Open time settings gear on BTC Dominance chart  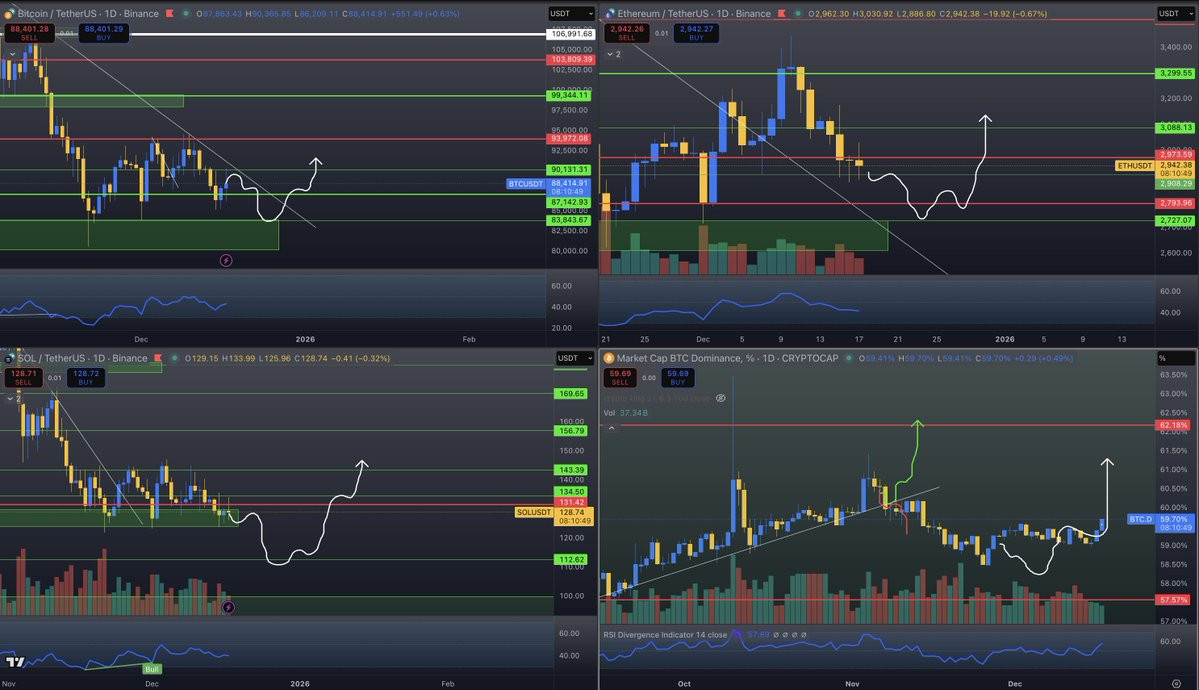point(1176,684)
